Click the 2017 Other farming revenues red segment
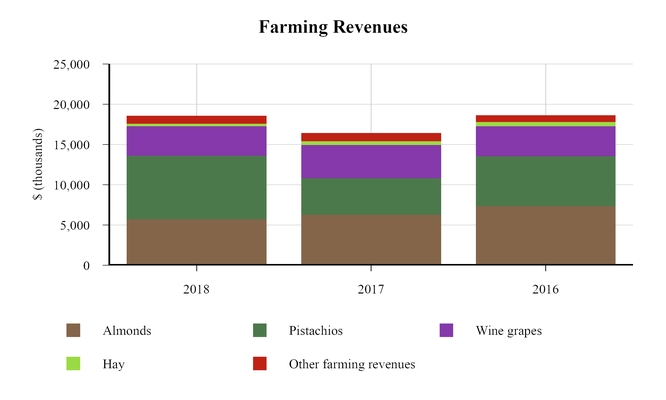666x400 pixels. (x=371, y=137)
